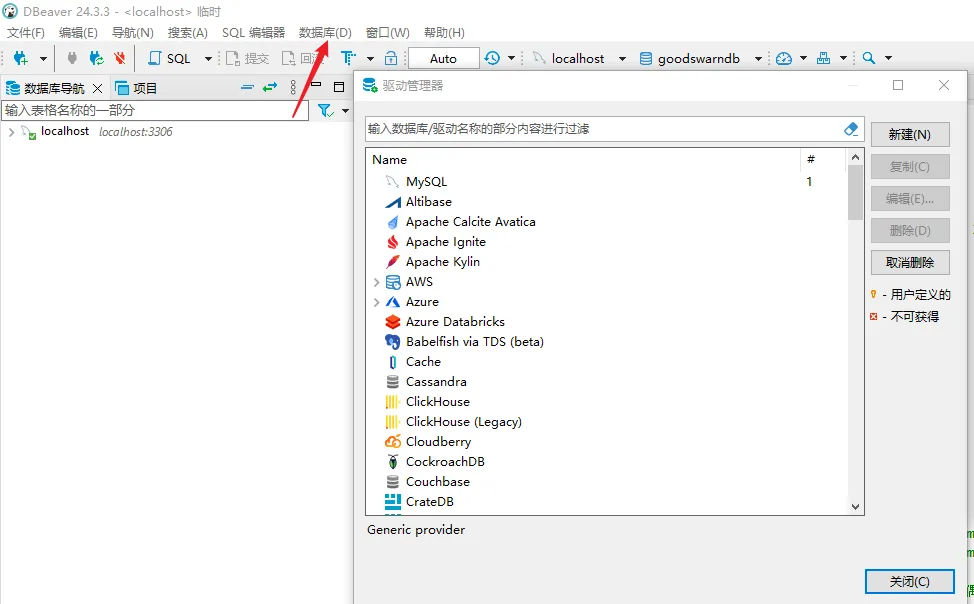Screen dimensions: 974x604
Task: Open the 导航(N) menu
Action: [x=132, y=32]
